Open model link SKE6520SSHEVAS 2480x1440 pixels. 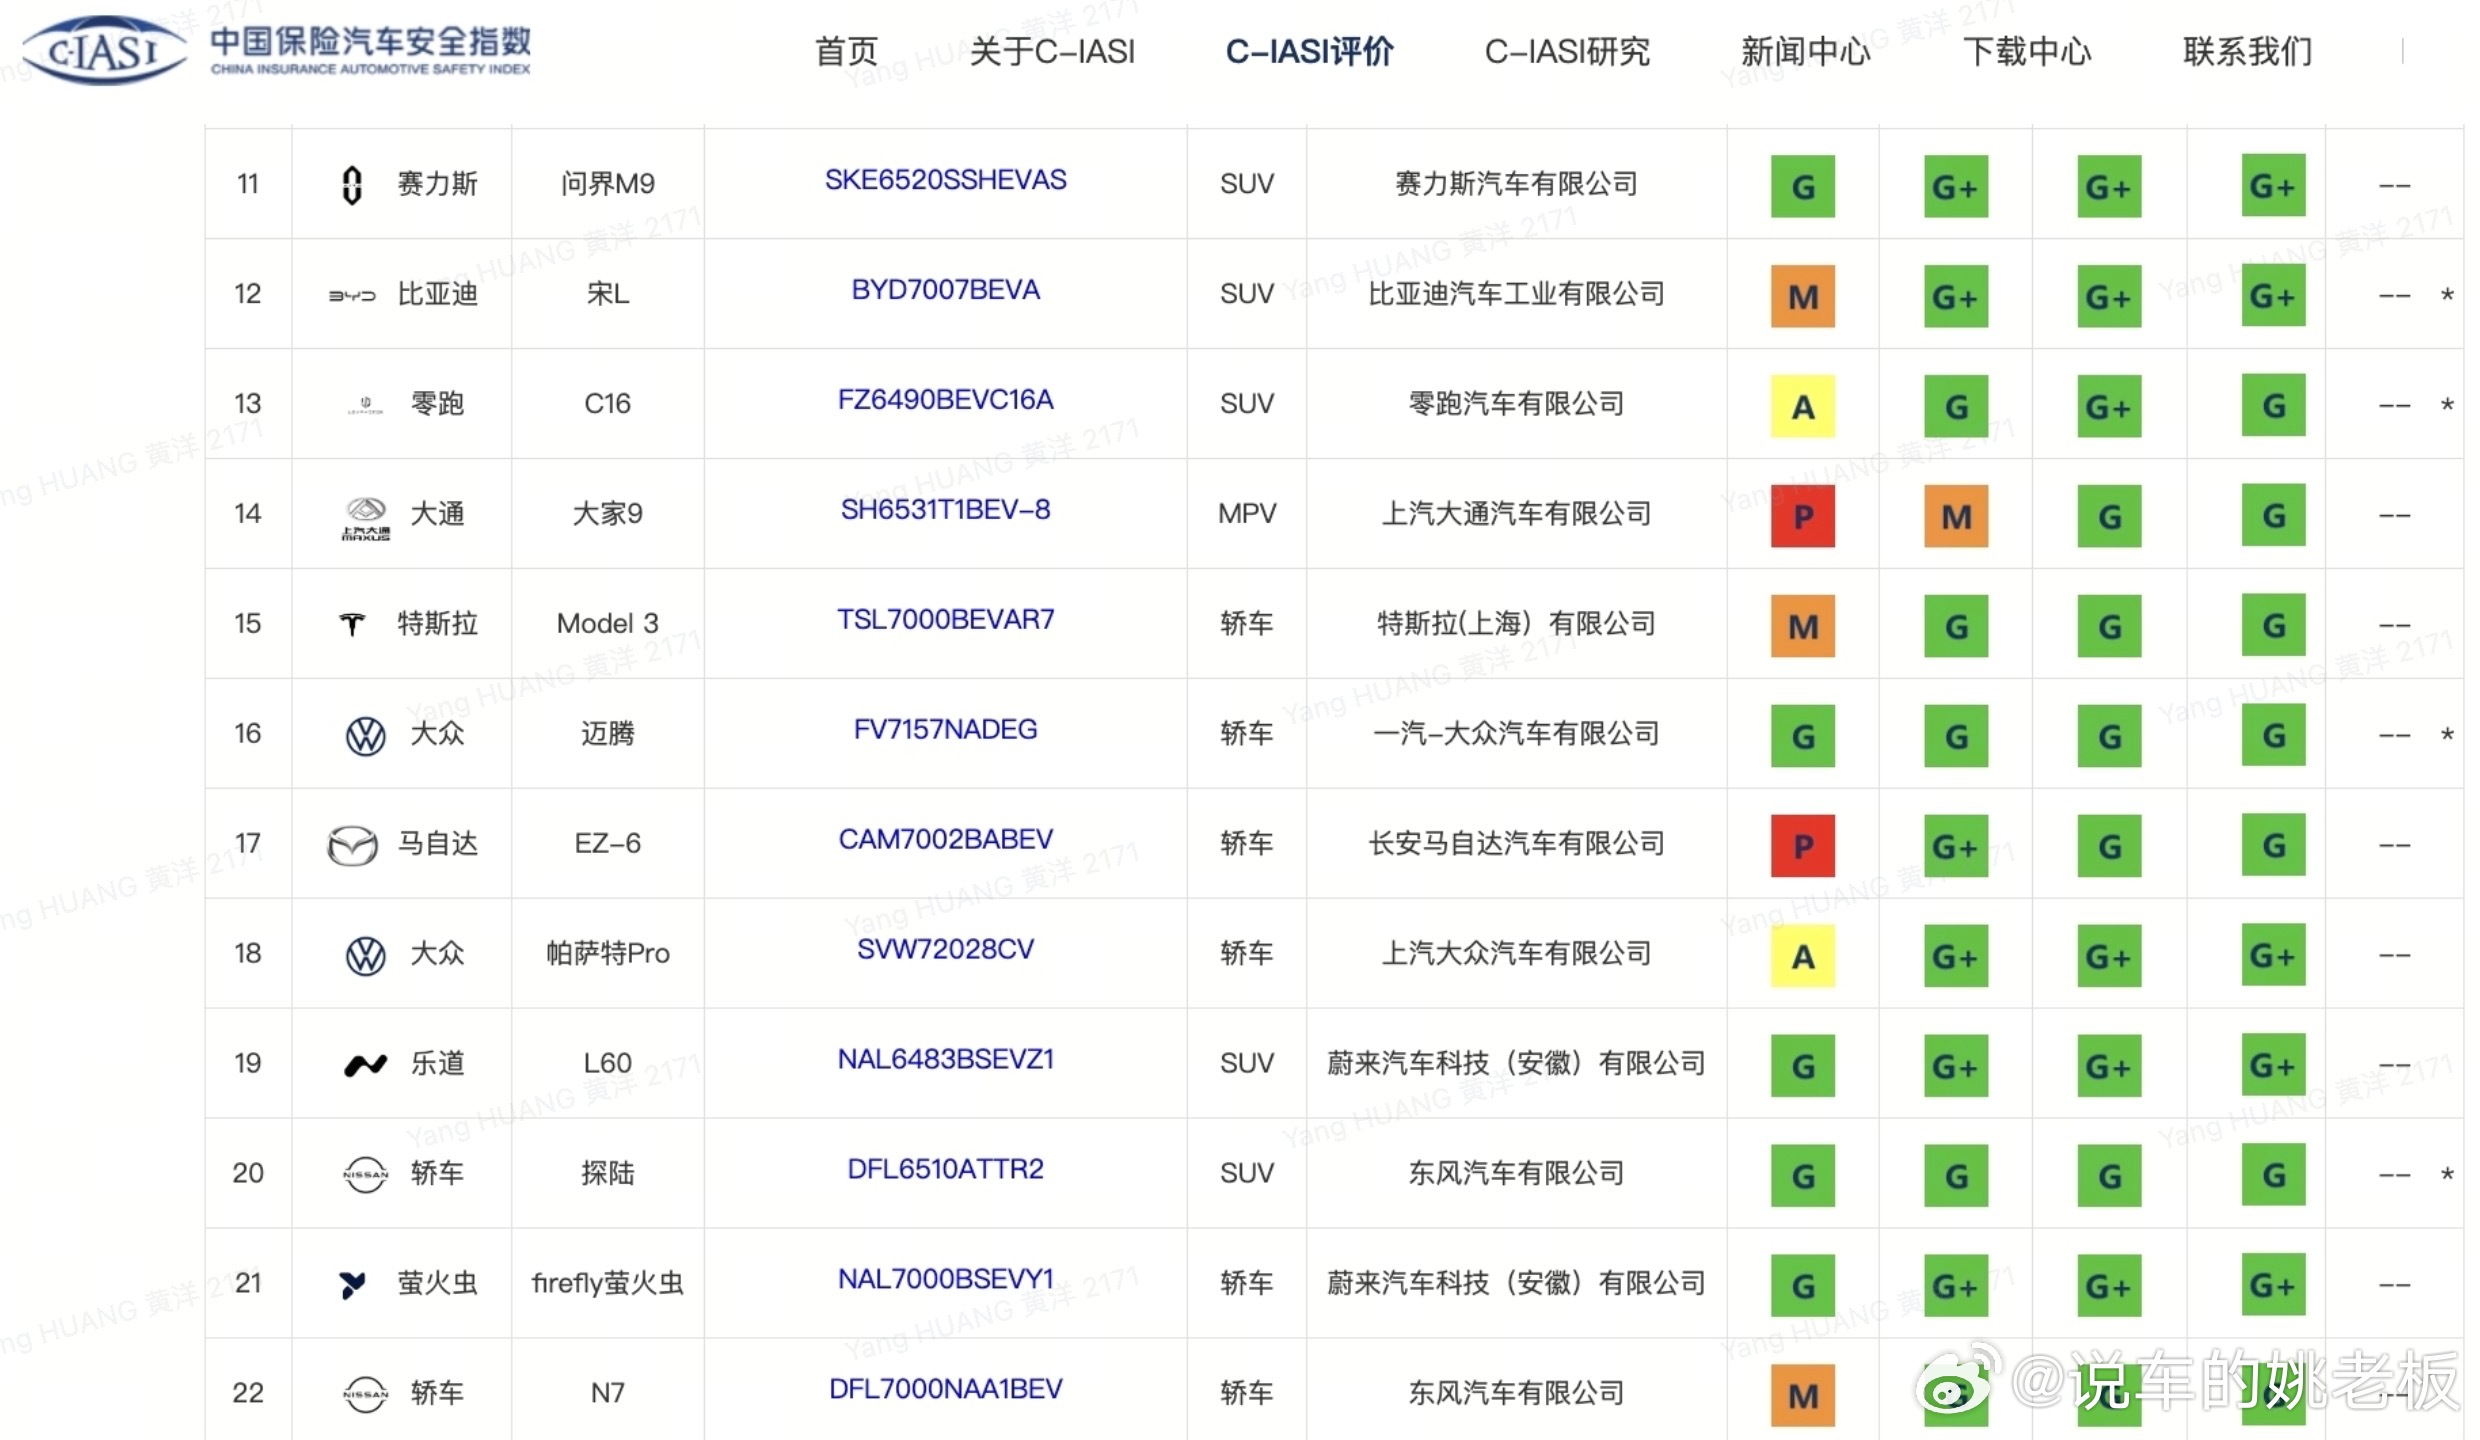(x=945, y=180)
